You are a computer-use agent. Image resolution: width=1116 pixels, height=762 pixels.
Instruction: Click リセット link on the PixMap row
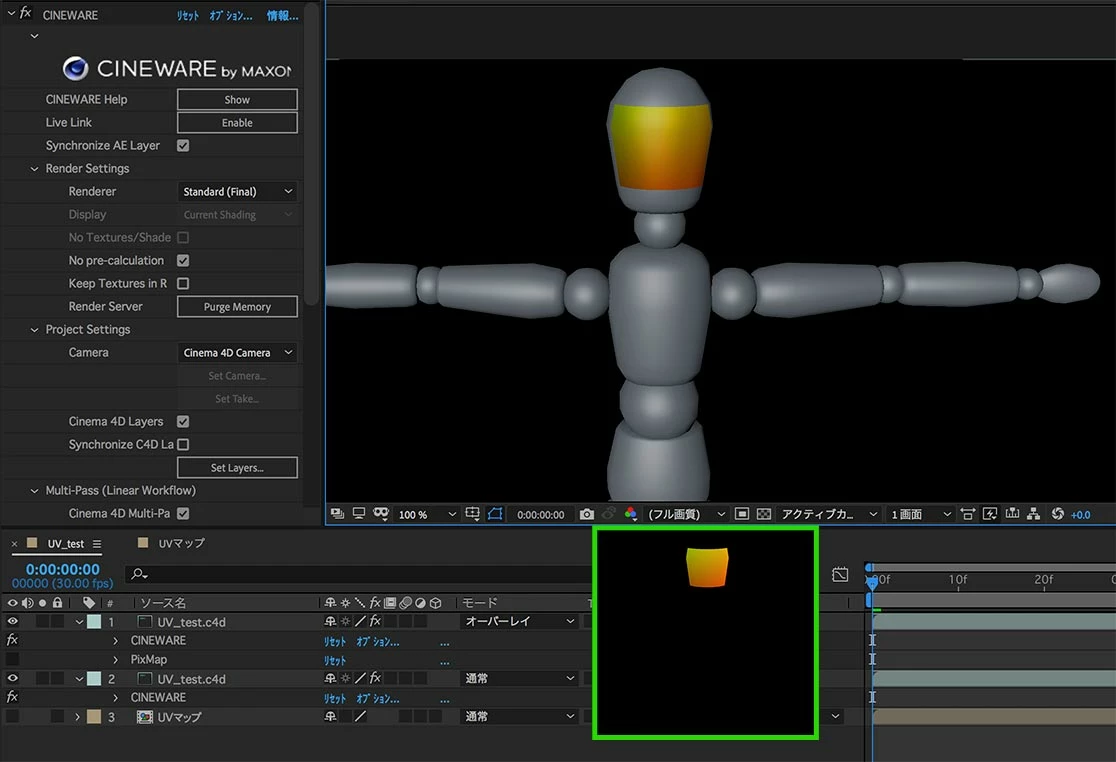click(335, 660)
